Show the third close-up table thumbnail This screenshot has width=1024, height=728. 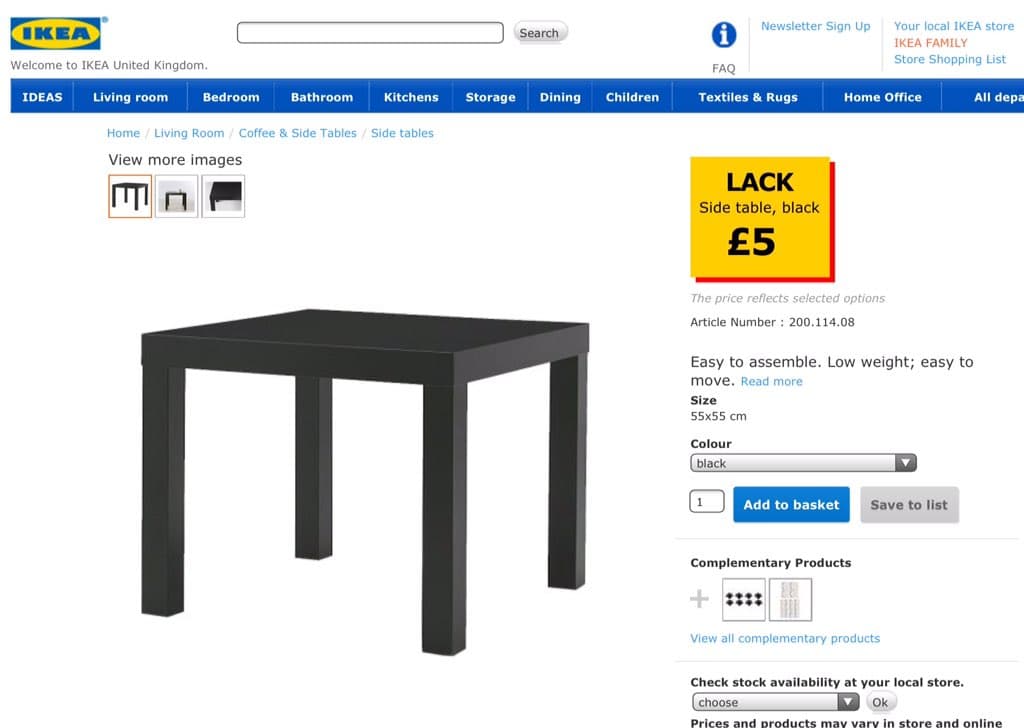[223, 196]
